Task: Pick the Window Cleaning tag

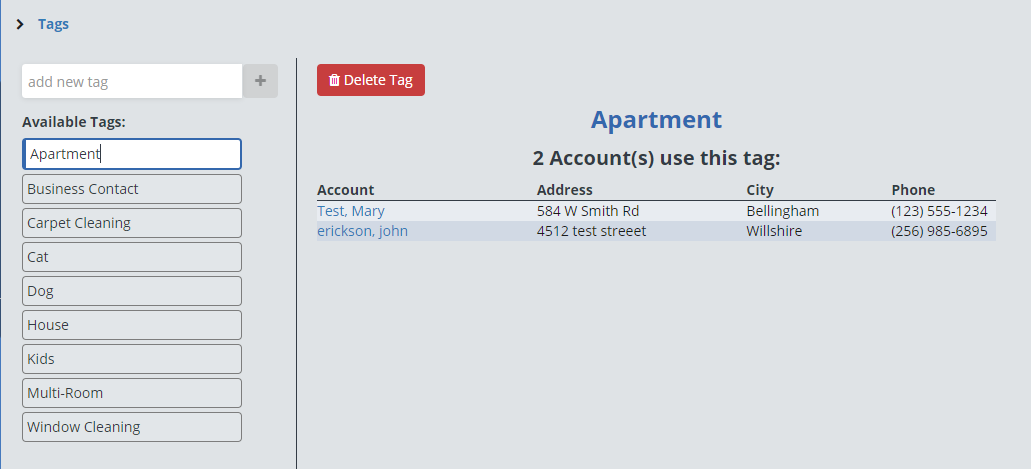Action: 132,427
